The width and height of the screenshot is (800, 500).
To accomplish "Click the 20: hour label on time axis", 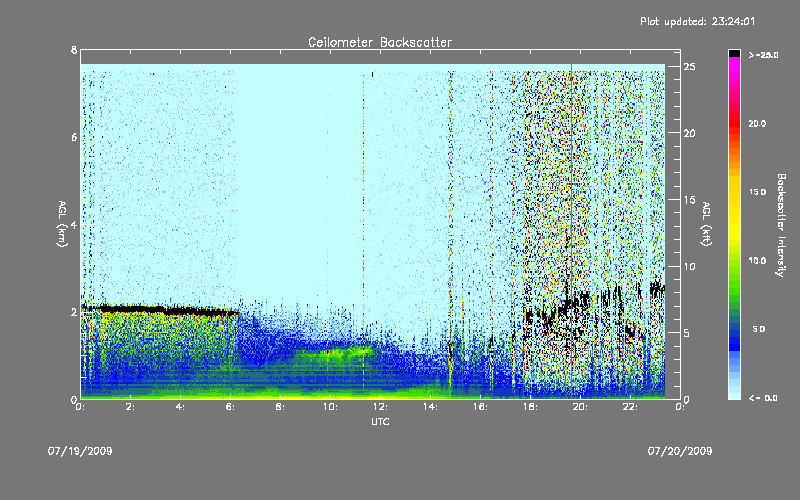I will coord(581,407).
